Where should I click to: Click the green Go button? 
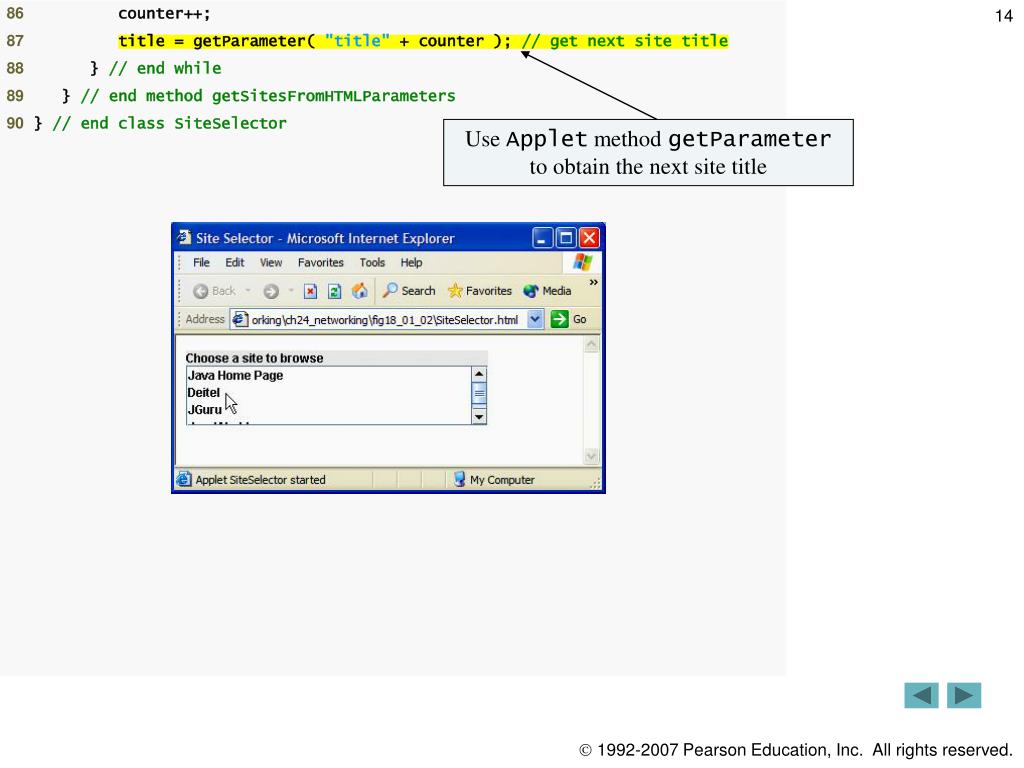pos(569,319)
